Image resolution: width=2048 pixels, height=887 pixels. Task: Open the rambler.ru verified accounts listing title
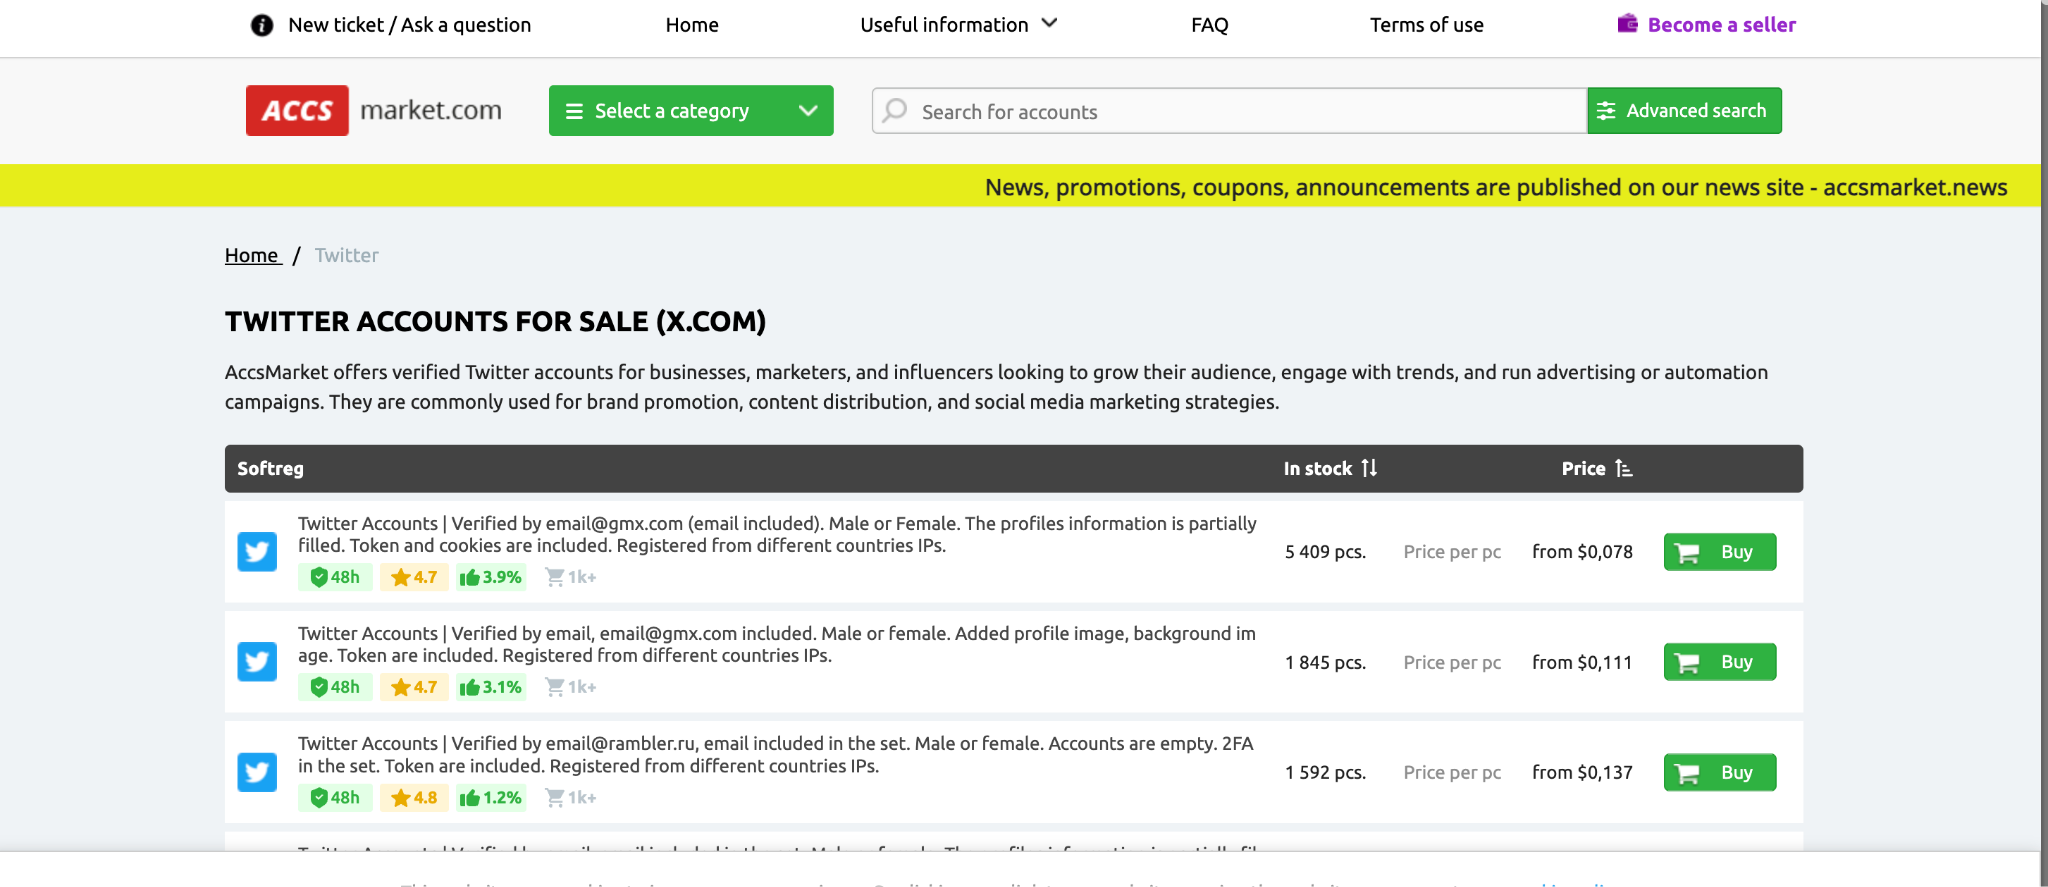pyautogui.click(x=775, y=755)
